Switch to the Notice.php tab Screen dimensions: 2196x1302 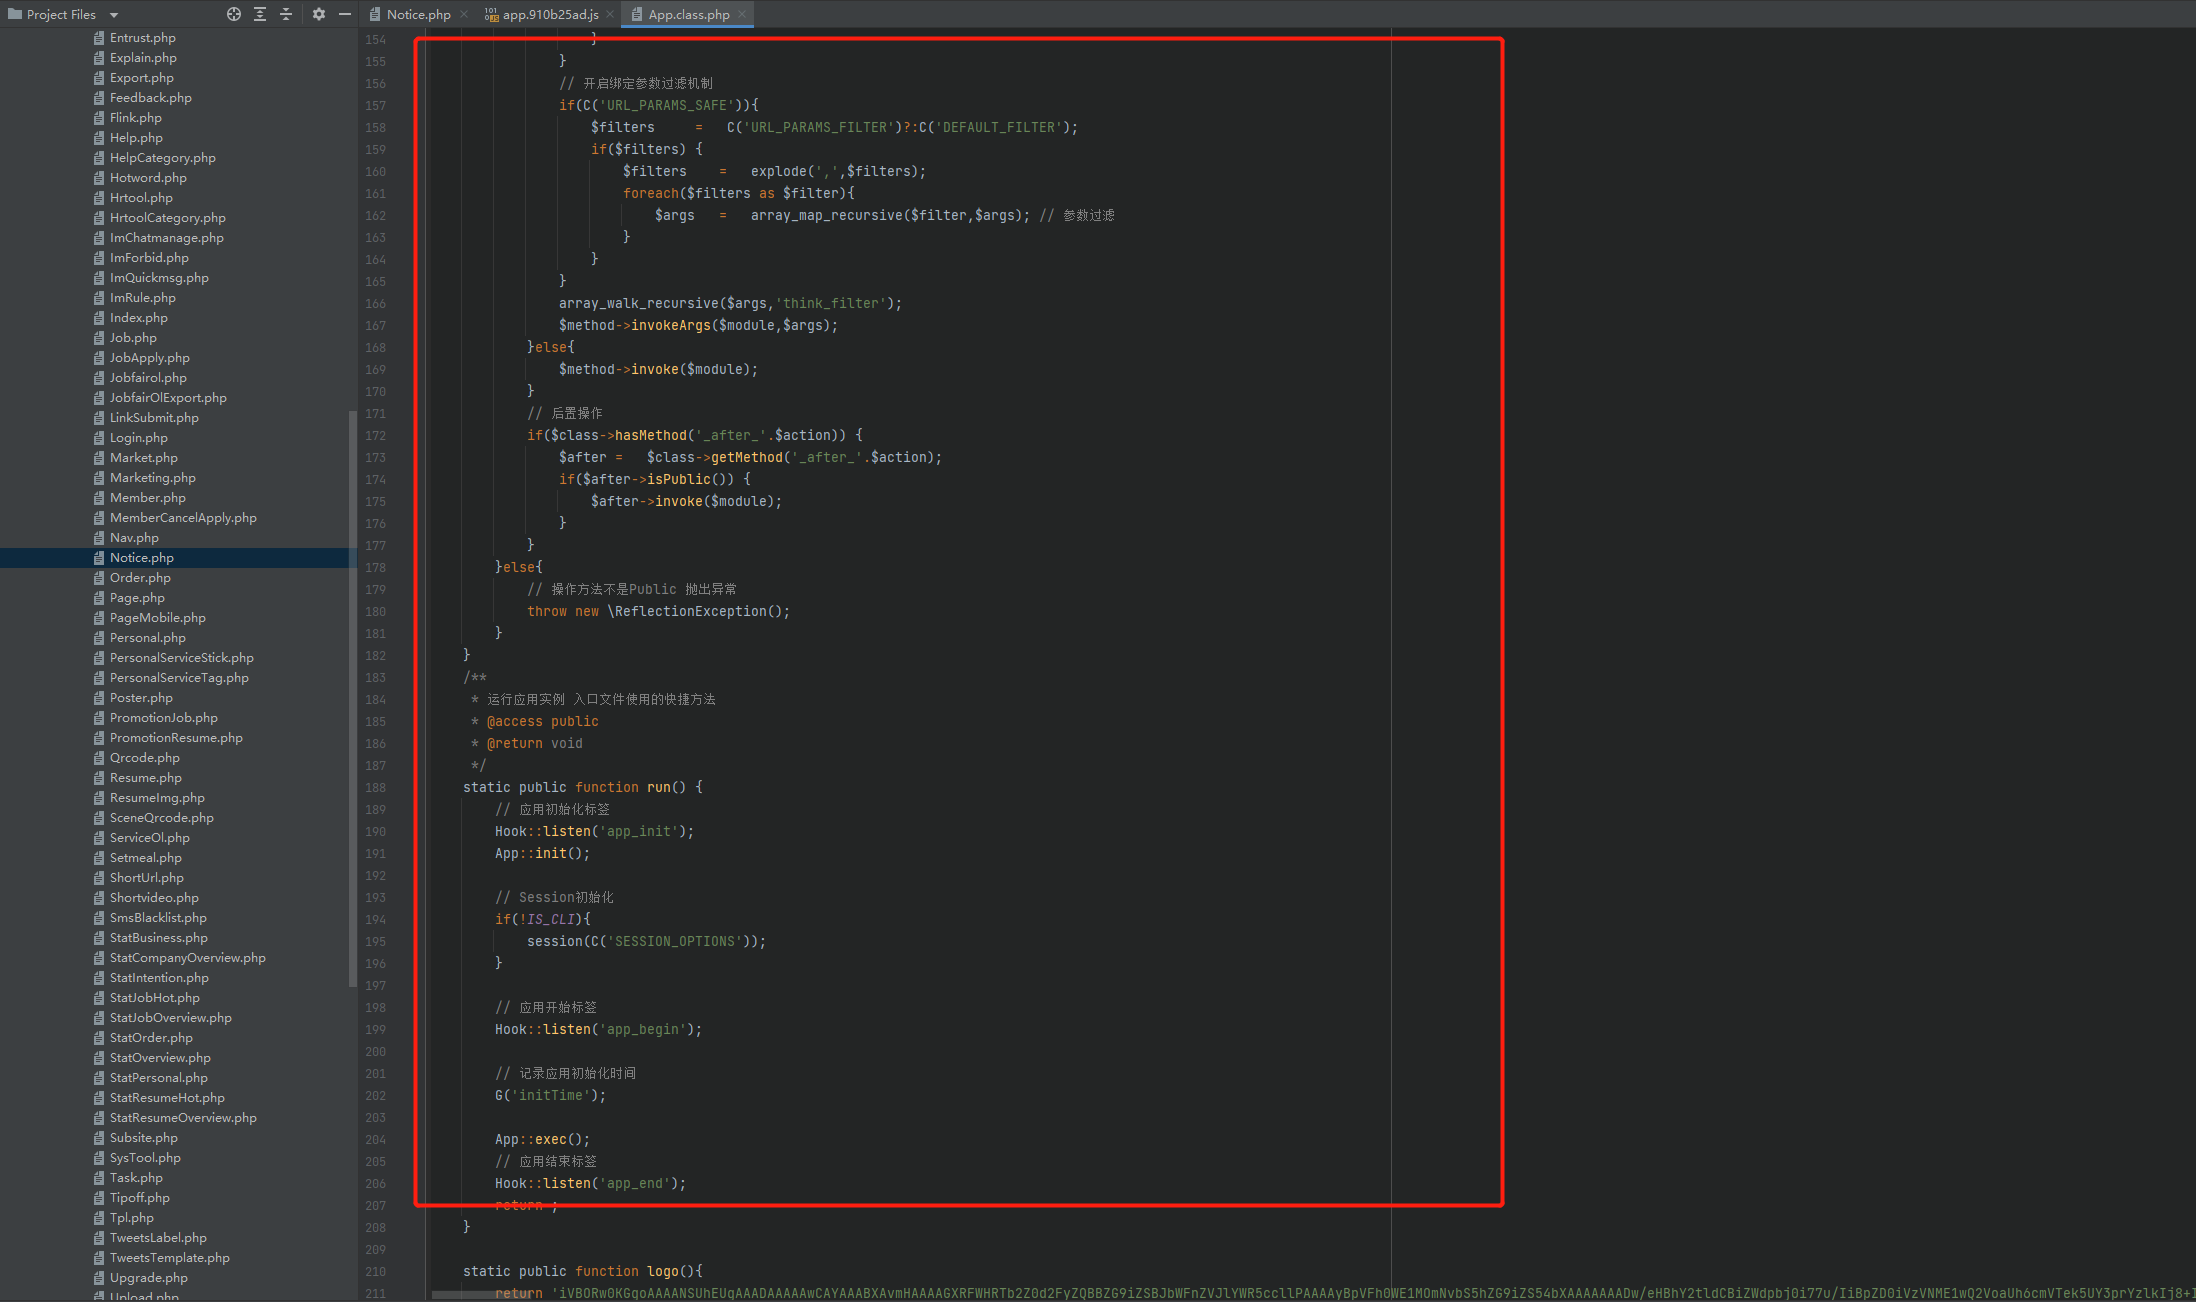[x=418, y=14]
